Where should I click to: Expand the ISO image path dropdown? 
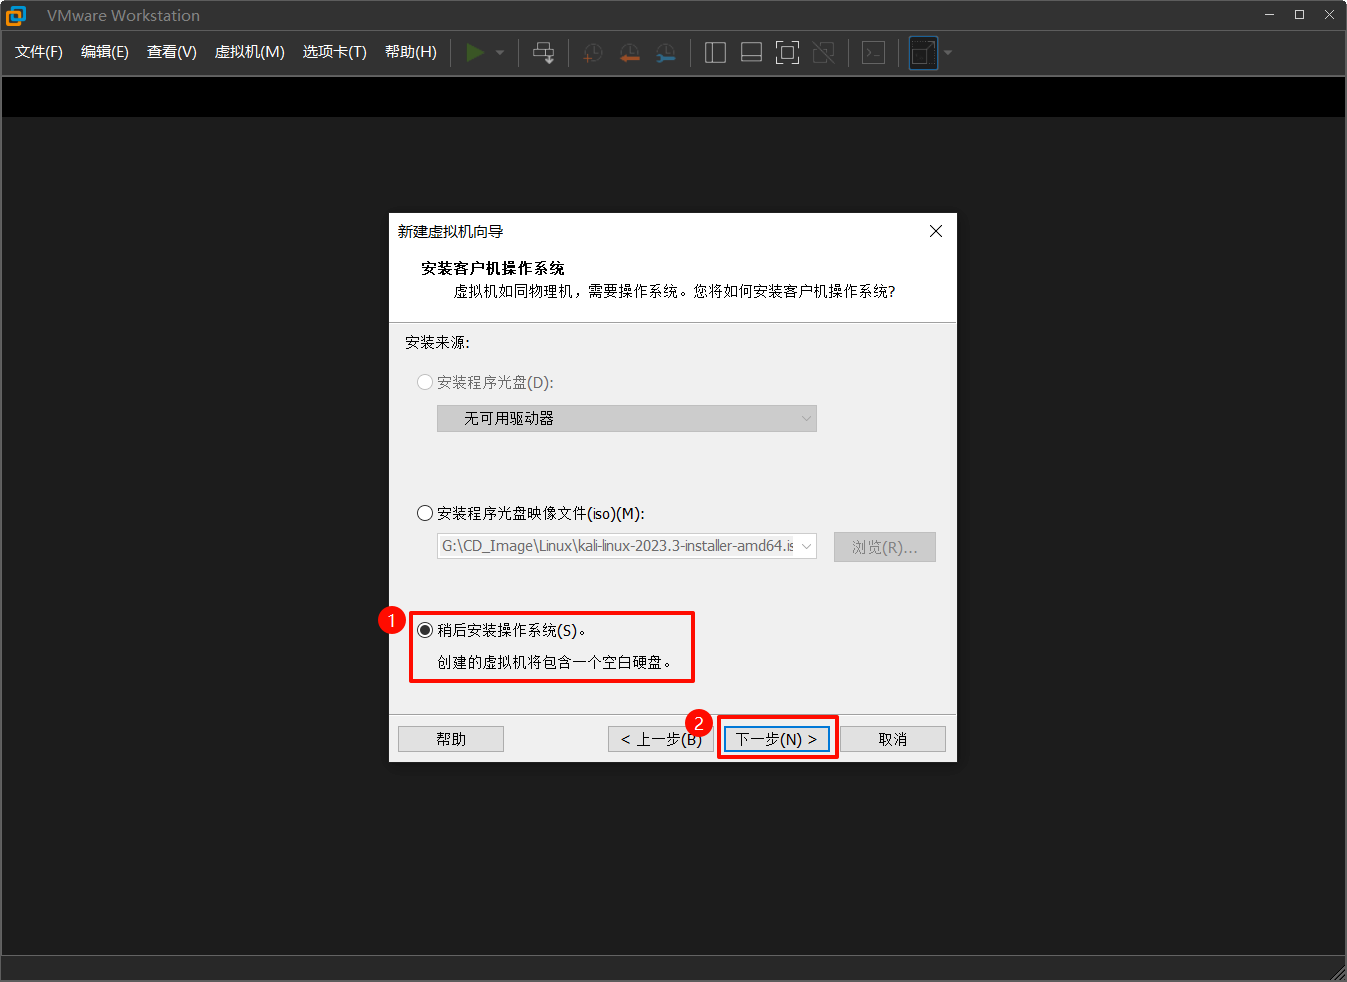(806, 546)
